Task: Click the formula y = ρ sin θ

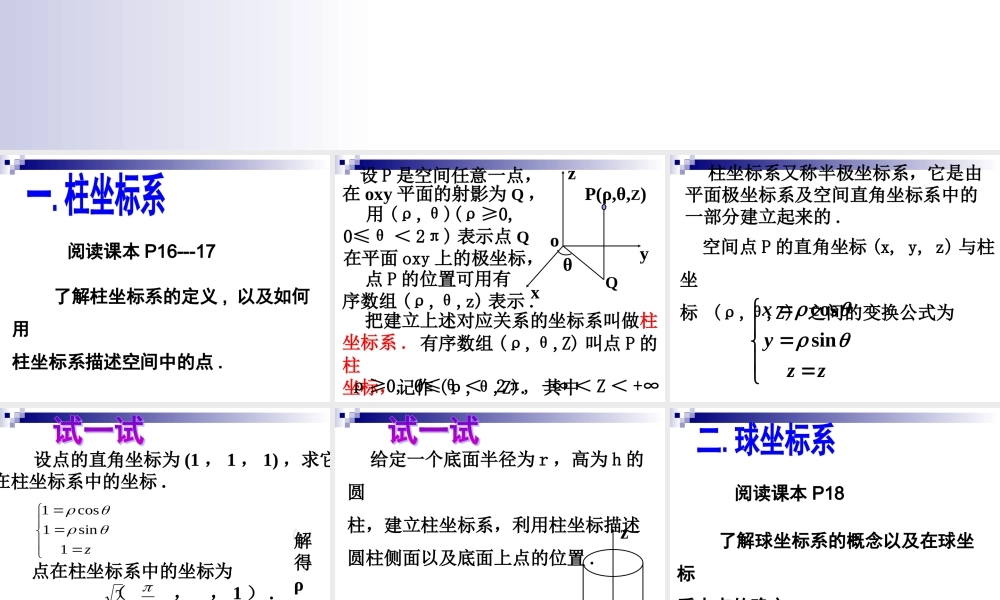Action: [807, 340]
